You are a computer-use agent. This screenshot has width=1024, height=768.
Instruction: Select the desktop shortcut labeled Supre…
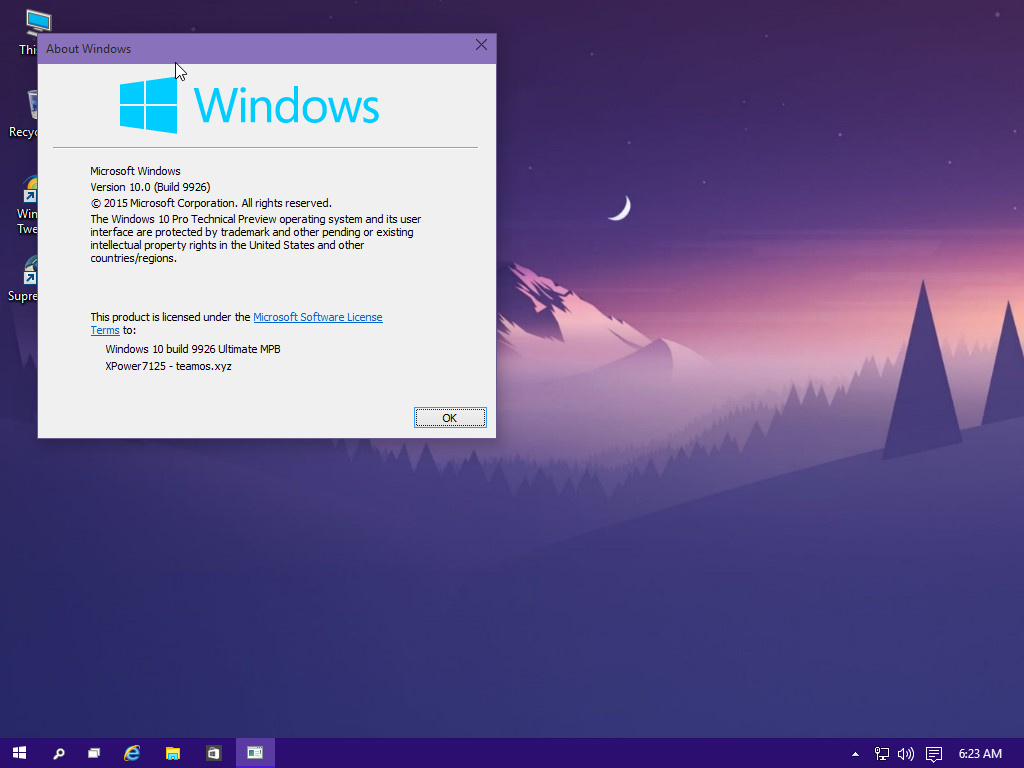point(29,272)
